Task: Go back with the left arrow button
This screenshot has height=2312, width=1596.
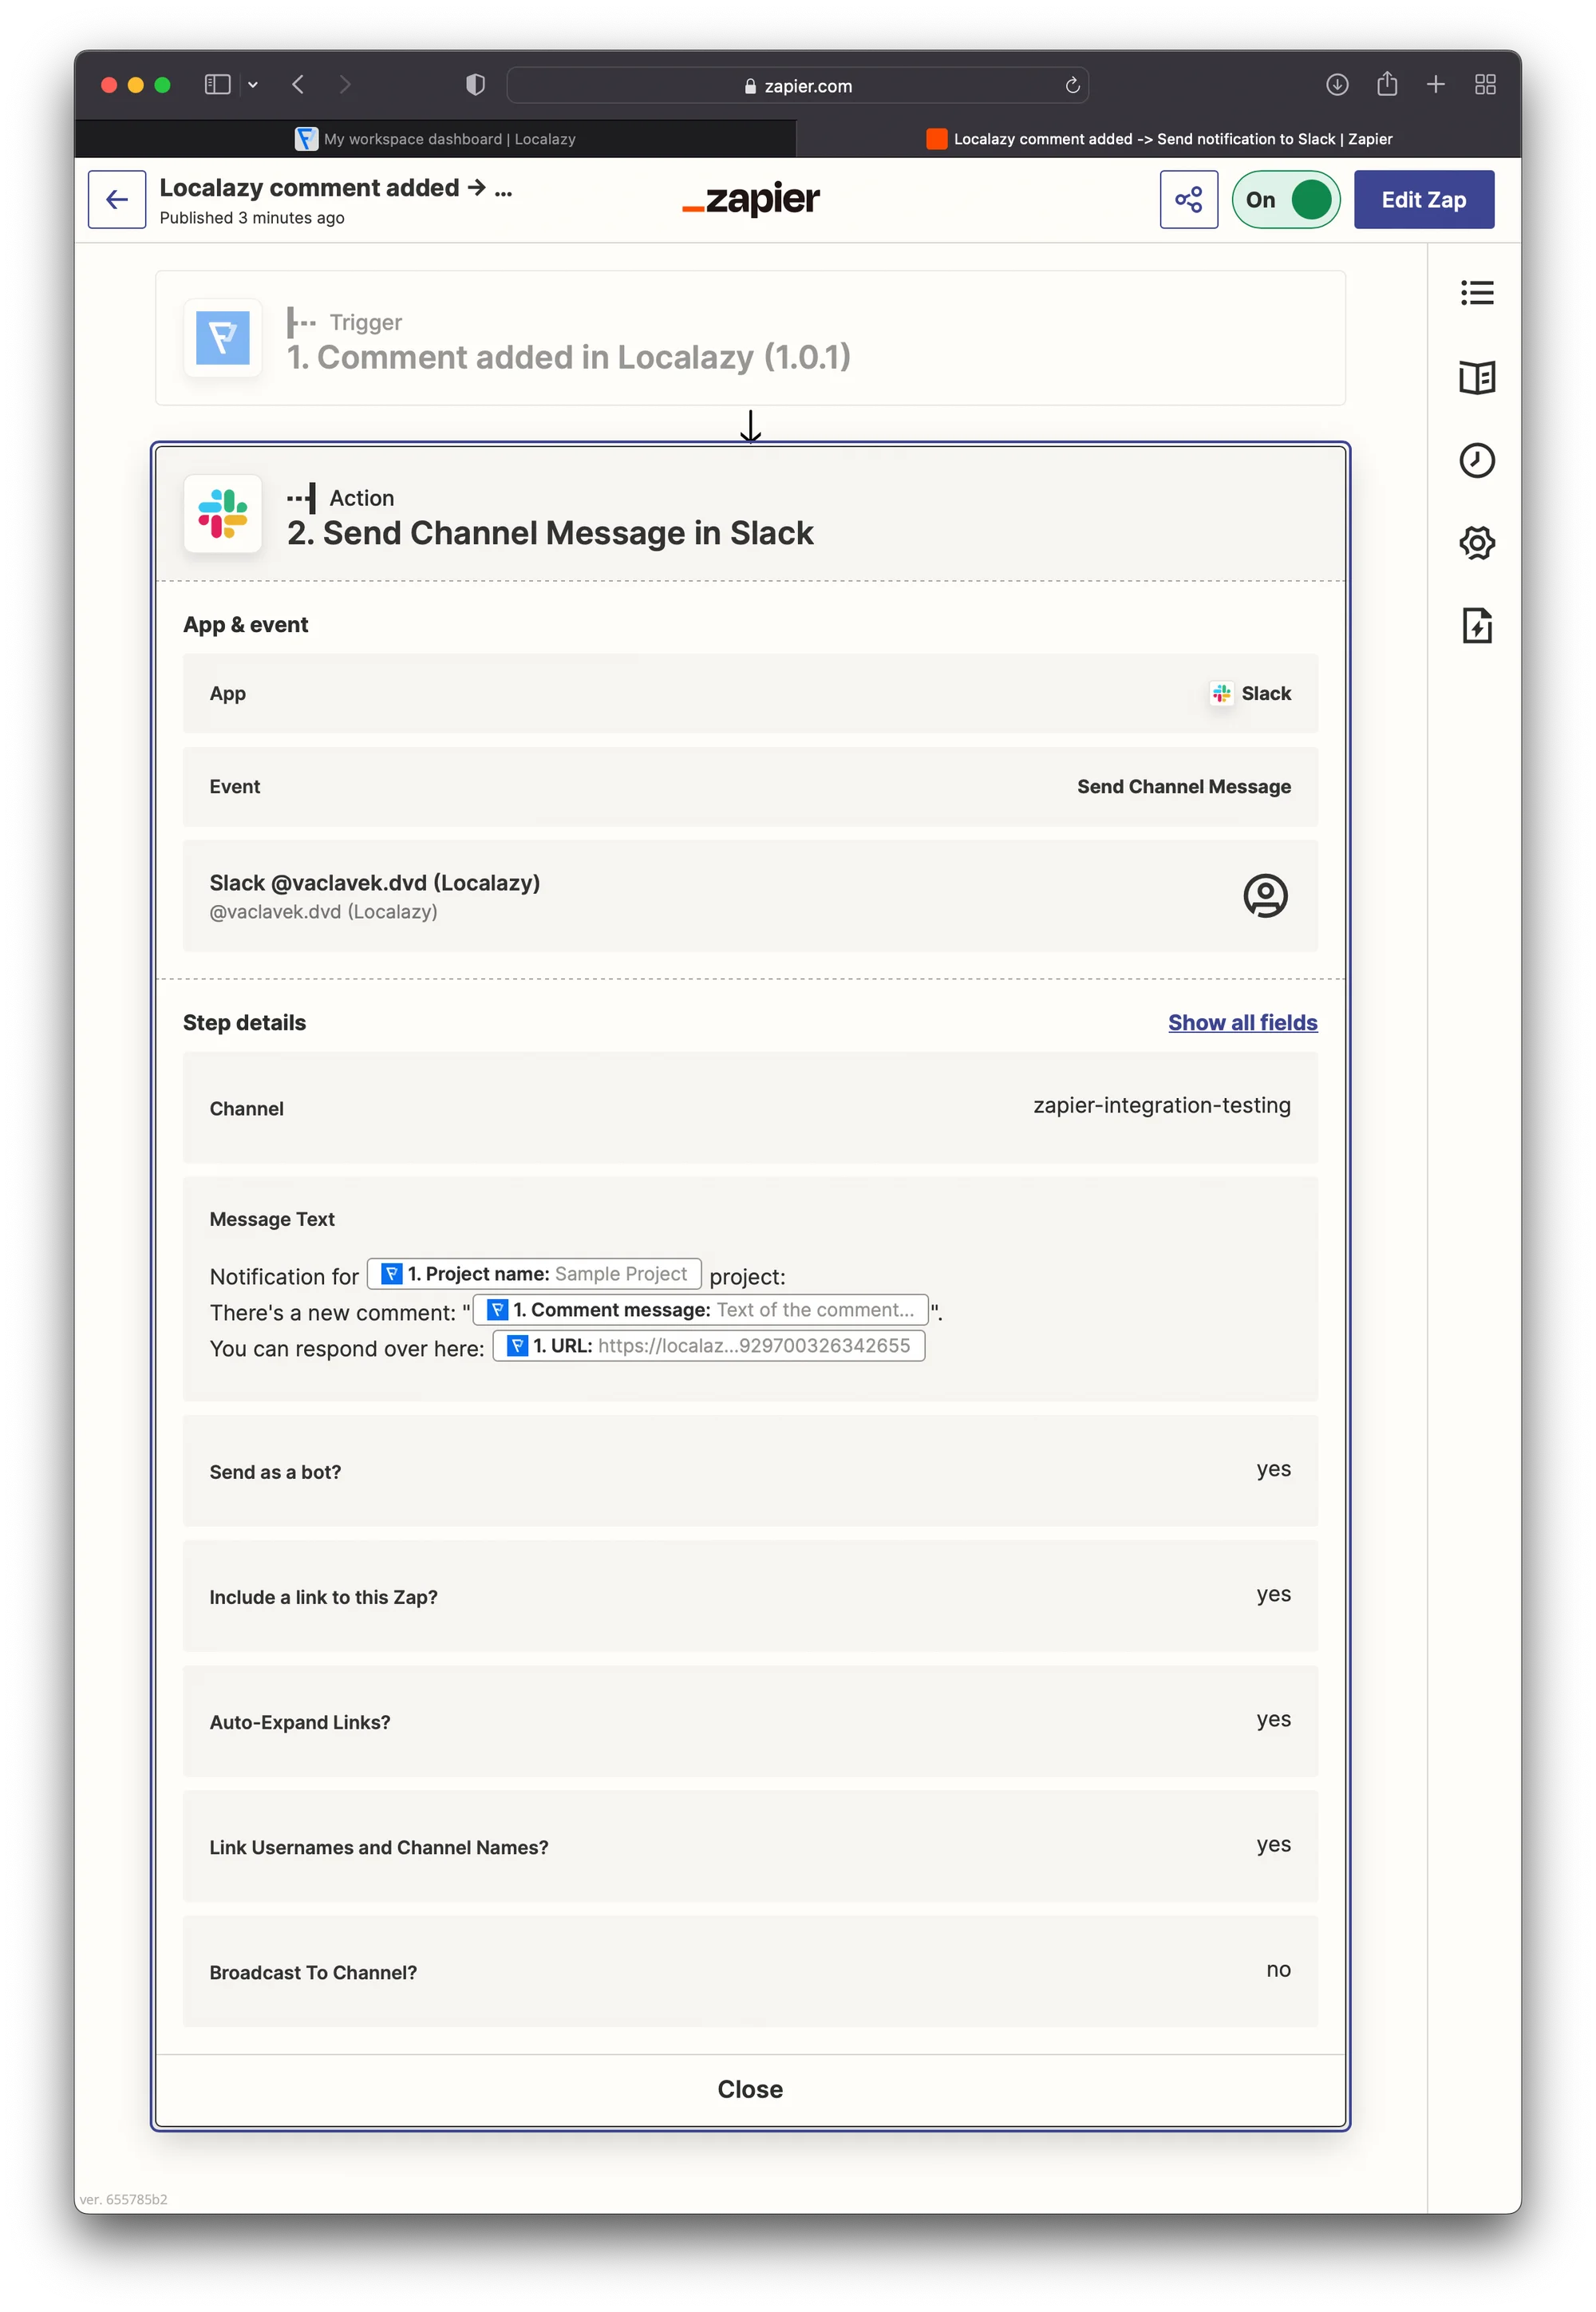Action: (x=117, y=200)
